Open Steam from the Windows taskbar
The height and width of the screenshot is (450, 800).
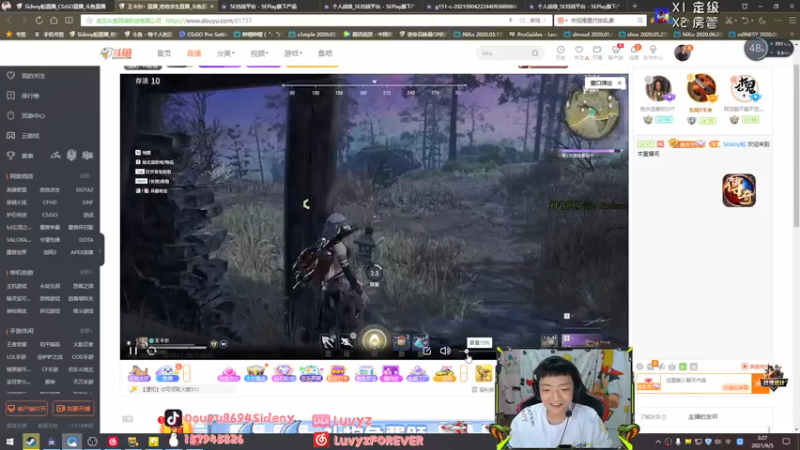[x=31, y=441]
